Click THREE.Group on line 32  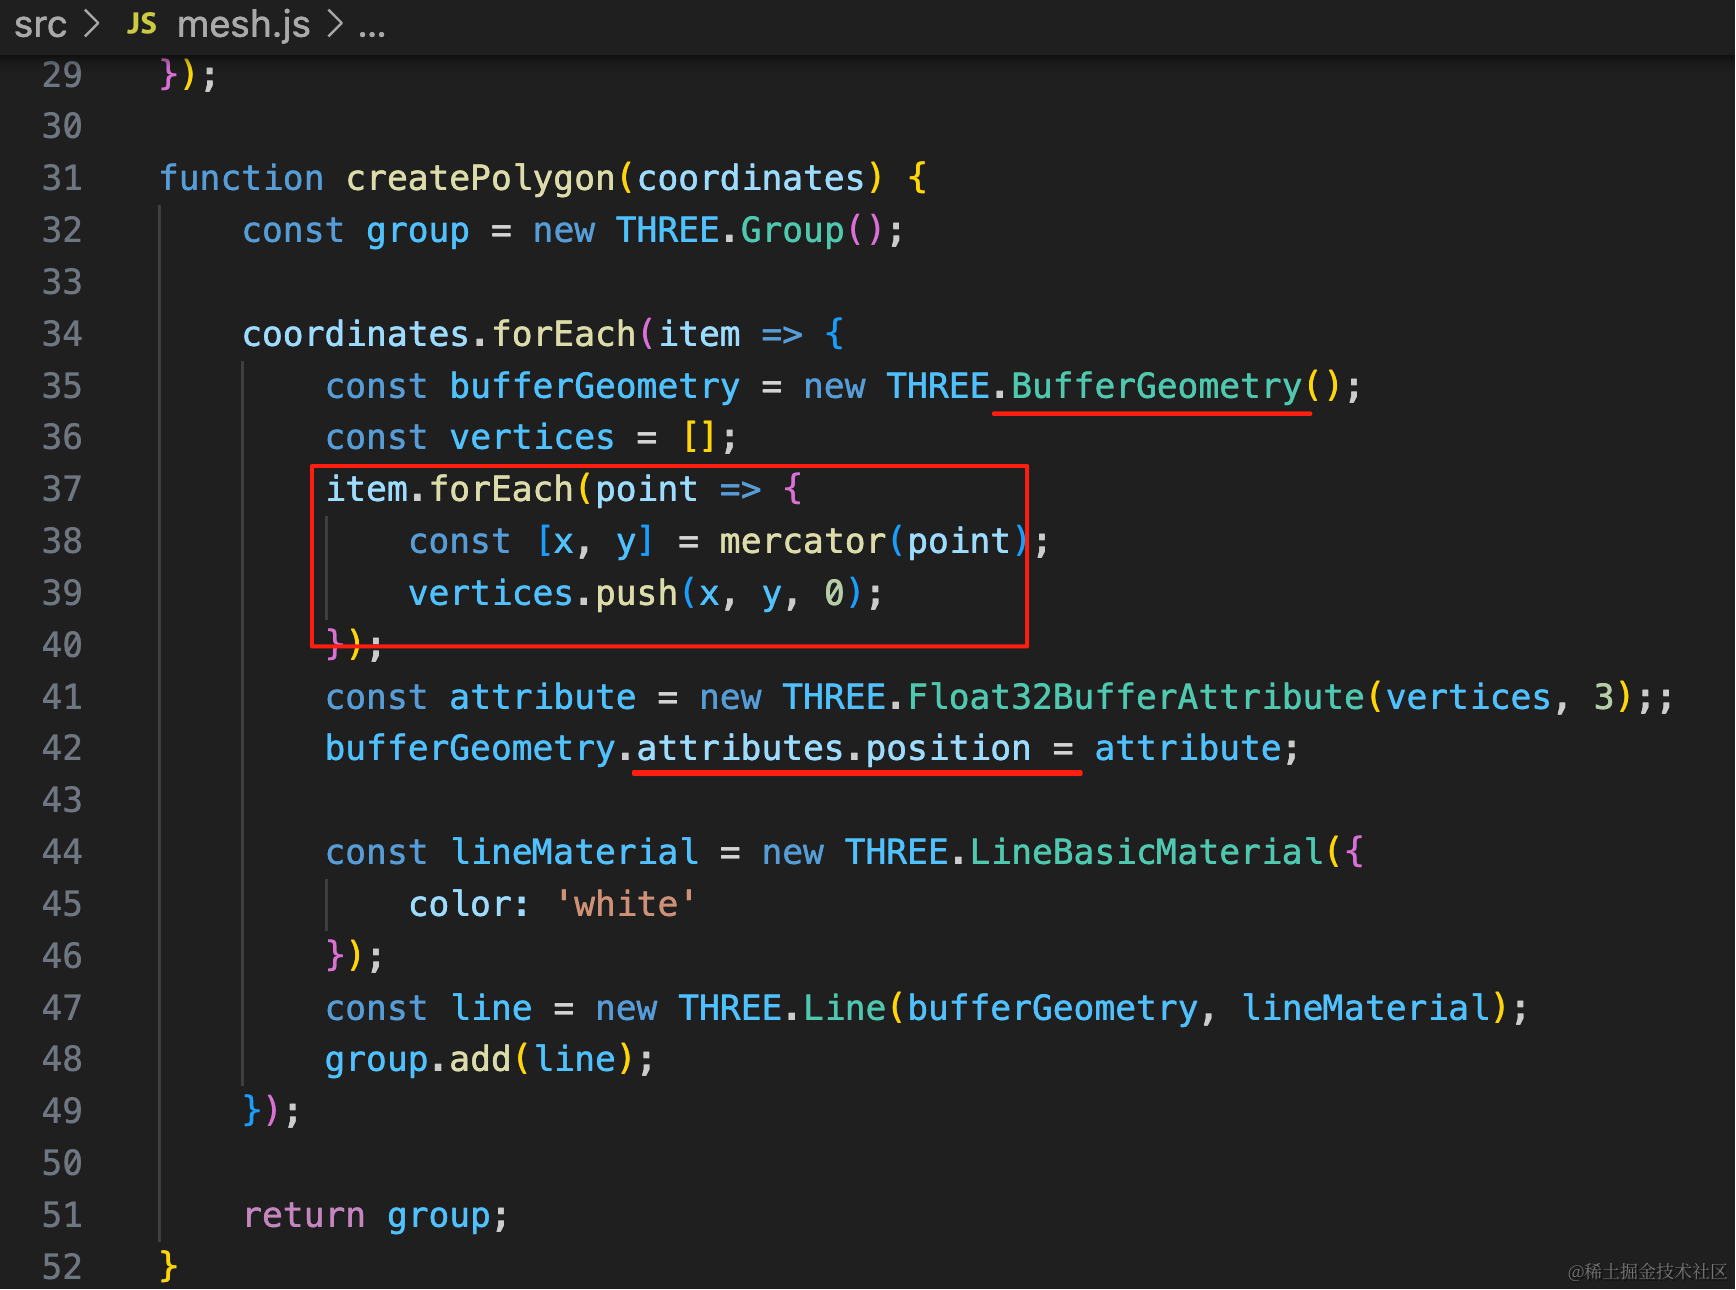(x=730, y=230)
